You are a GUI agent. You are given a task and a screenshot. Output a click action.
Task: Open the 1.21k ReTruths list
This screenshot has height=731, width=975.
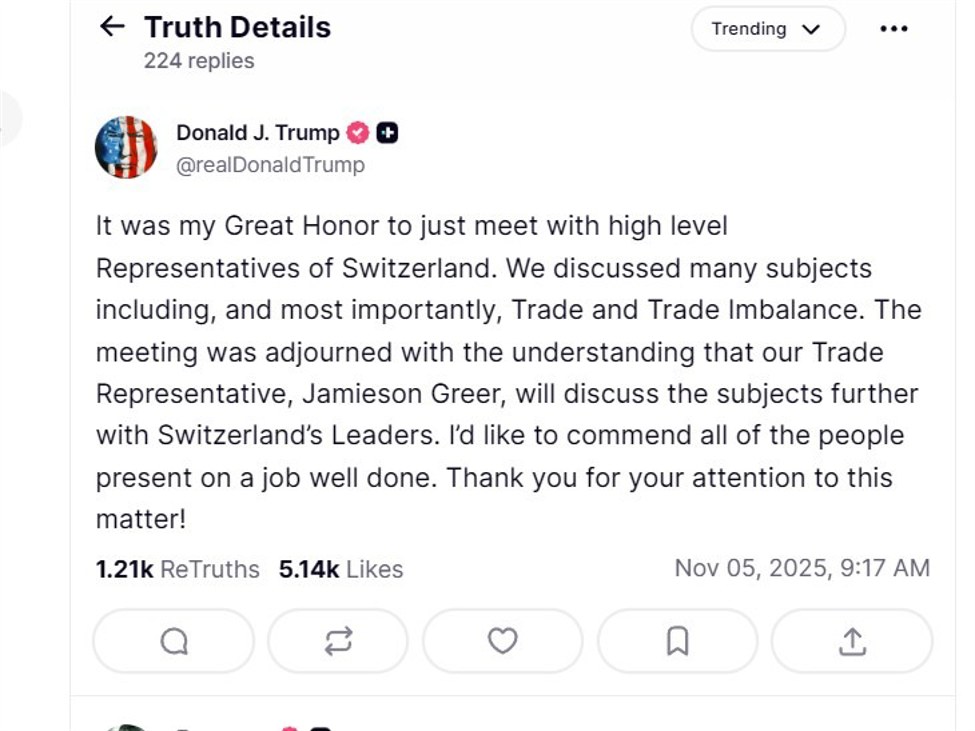[176, 569]
